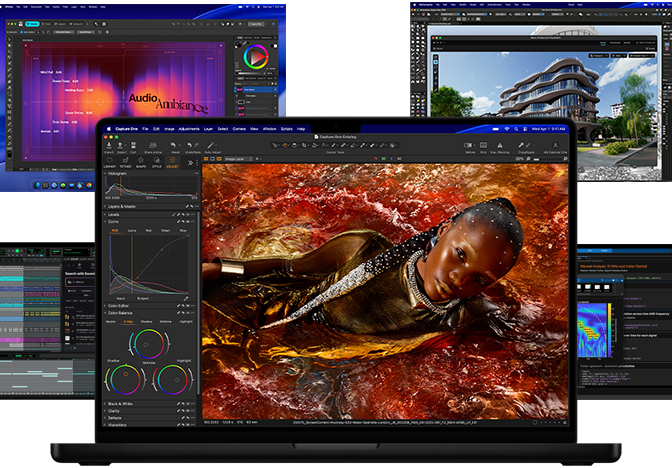Select the highlighted layer in Affinity window

click(x=256, y=90)
